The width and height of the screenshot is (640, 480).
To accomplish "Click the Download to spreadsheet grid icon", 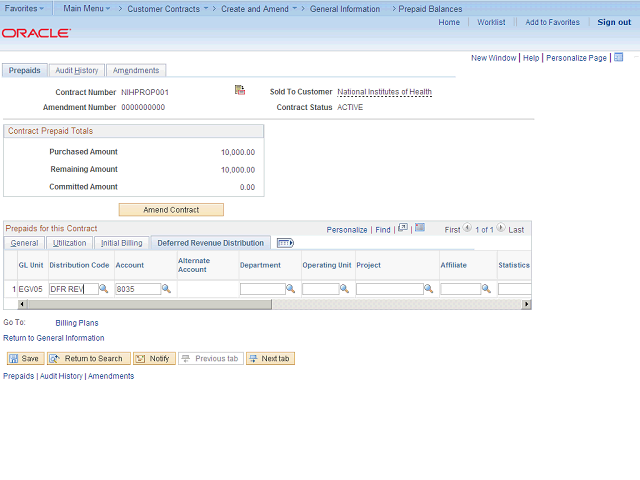I will click(420, 228).
